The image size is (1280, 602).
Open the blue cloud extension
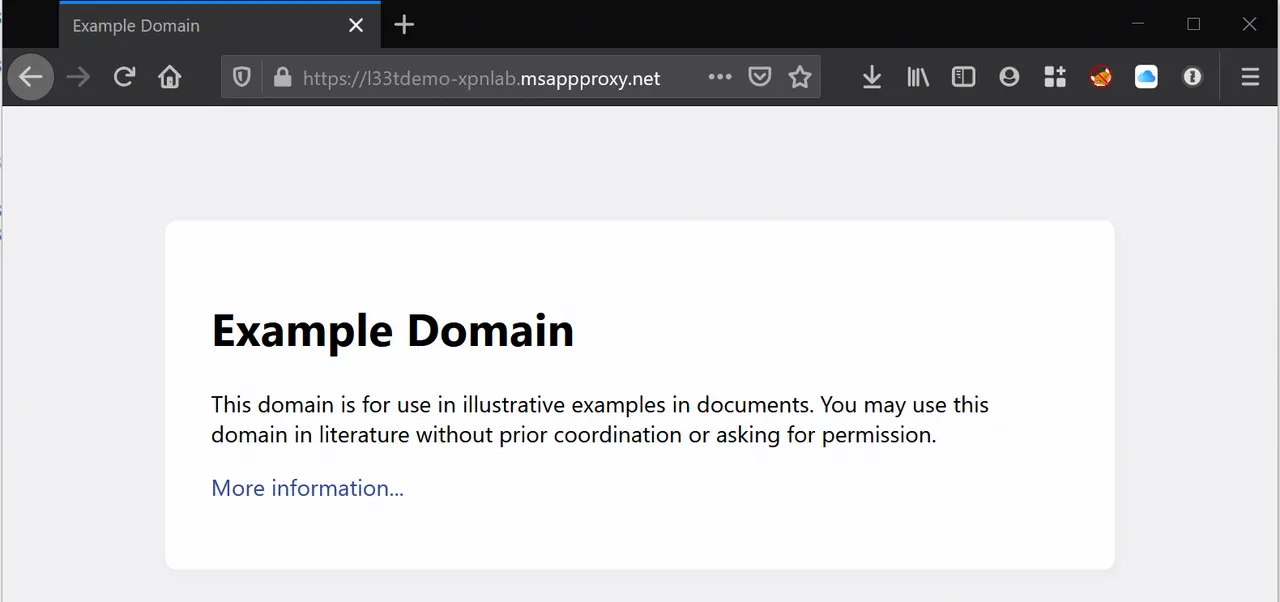point(1146,77)
